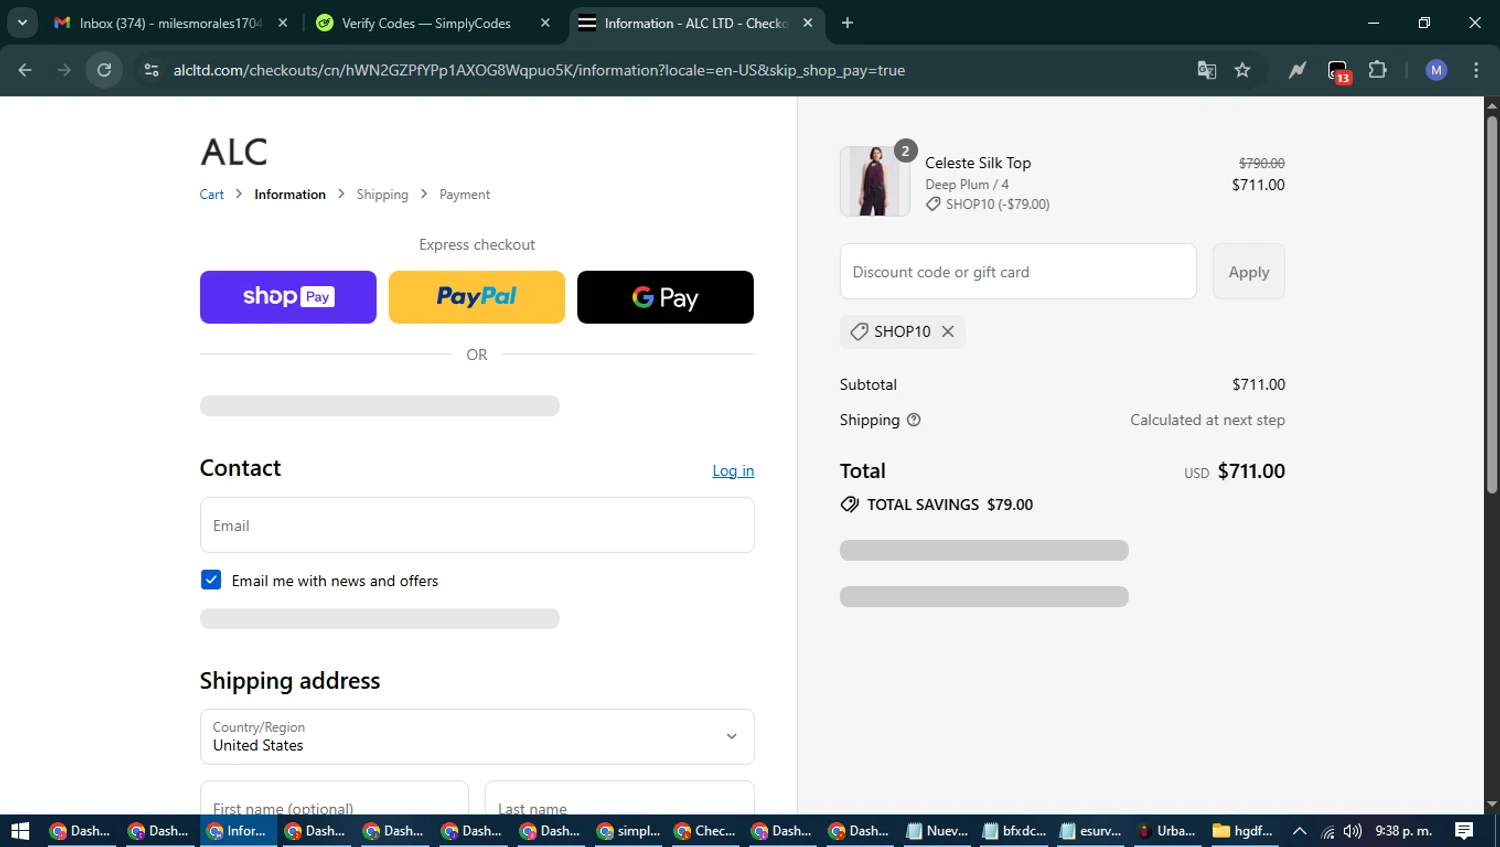Switch to Verify Codes SimplyCodes tab
The height and width of the screenshot is (847, 1500).
[x=426, y=23]
